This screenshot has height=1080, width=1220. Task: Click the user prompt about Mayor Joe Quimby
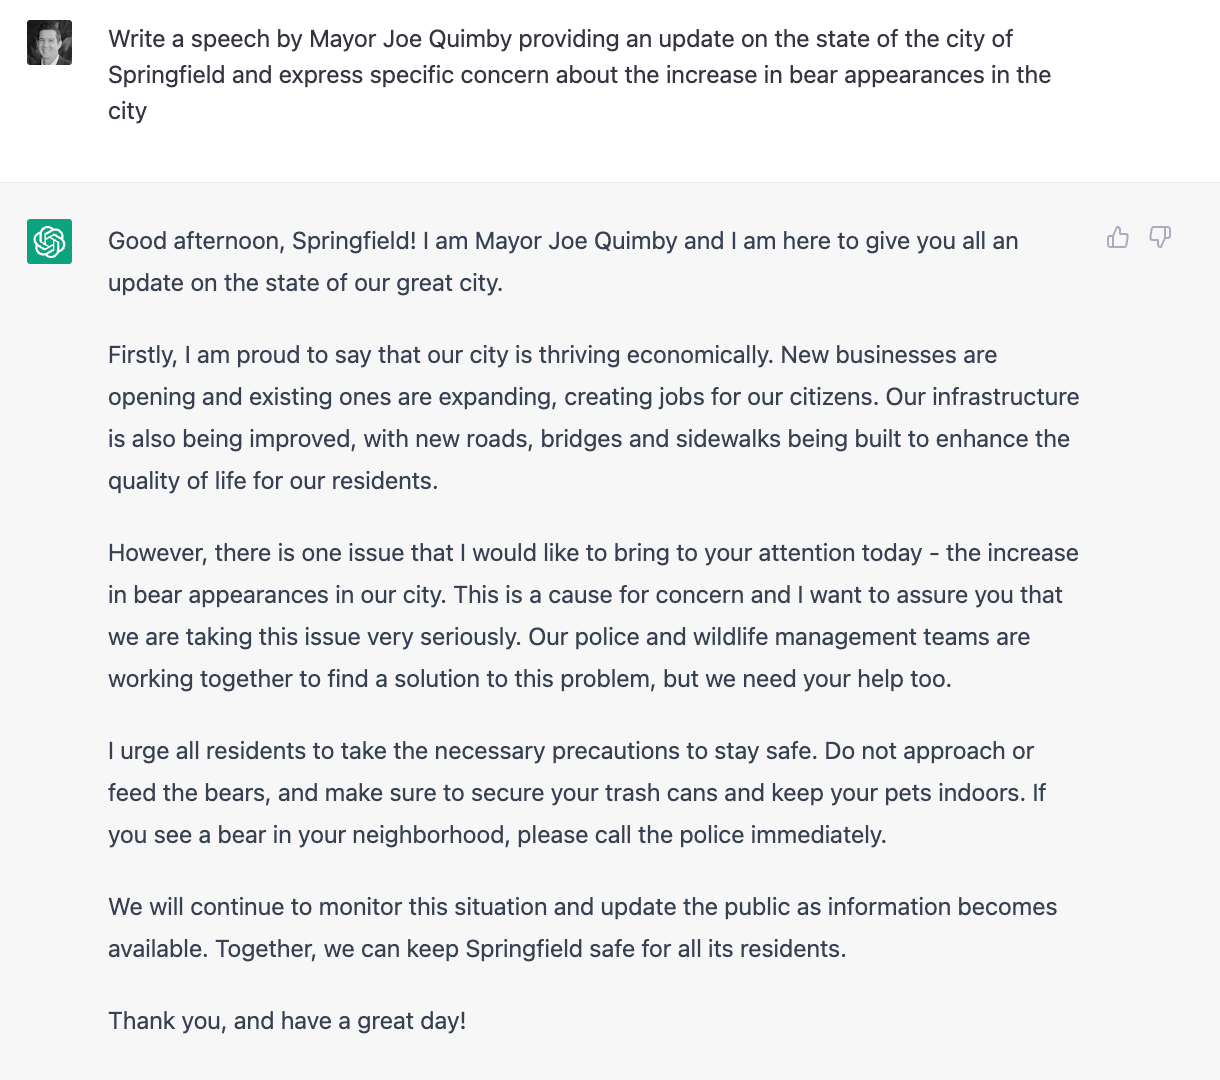point(580,75)
